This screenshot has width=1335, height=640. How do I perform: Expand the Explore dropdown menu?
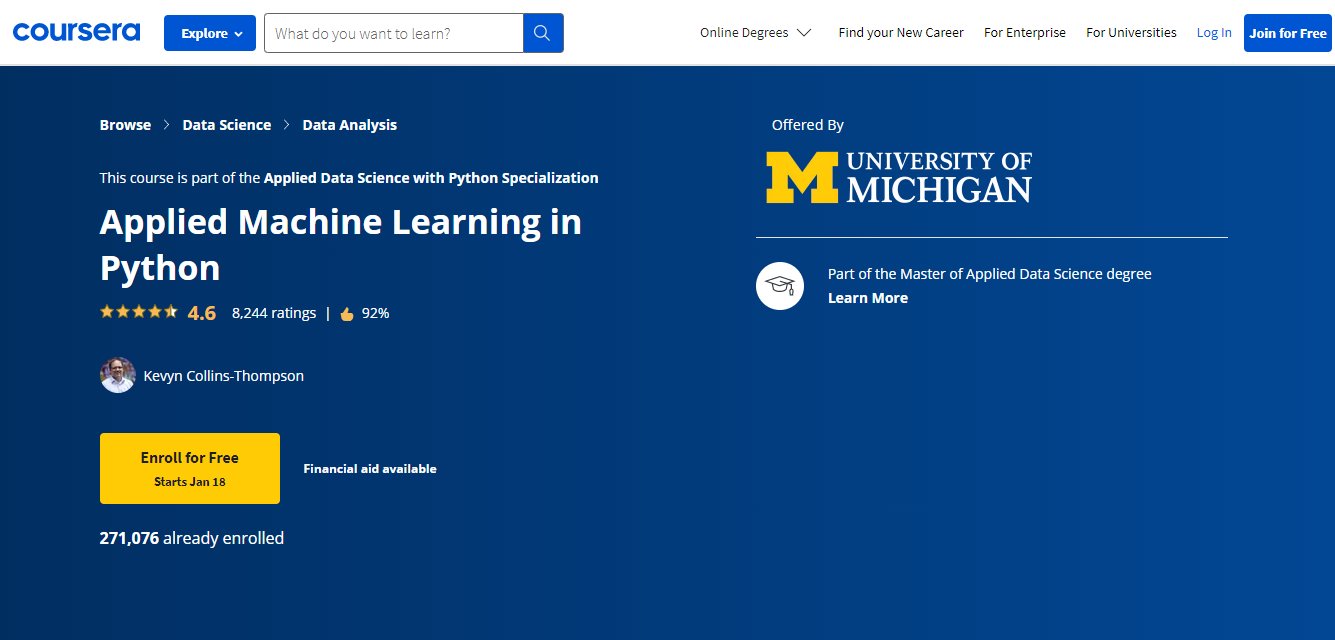[210, 33]
